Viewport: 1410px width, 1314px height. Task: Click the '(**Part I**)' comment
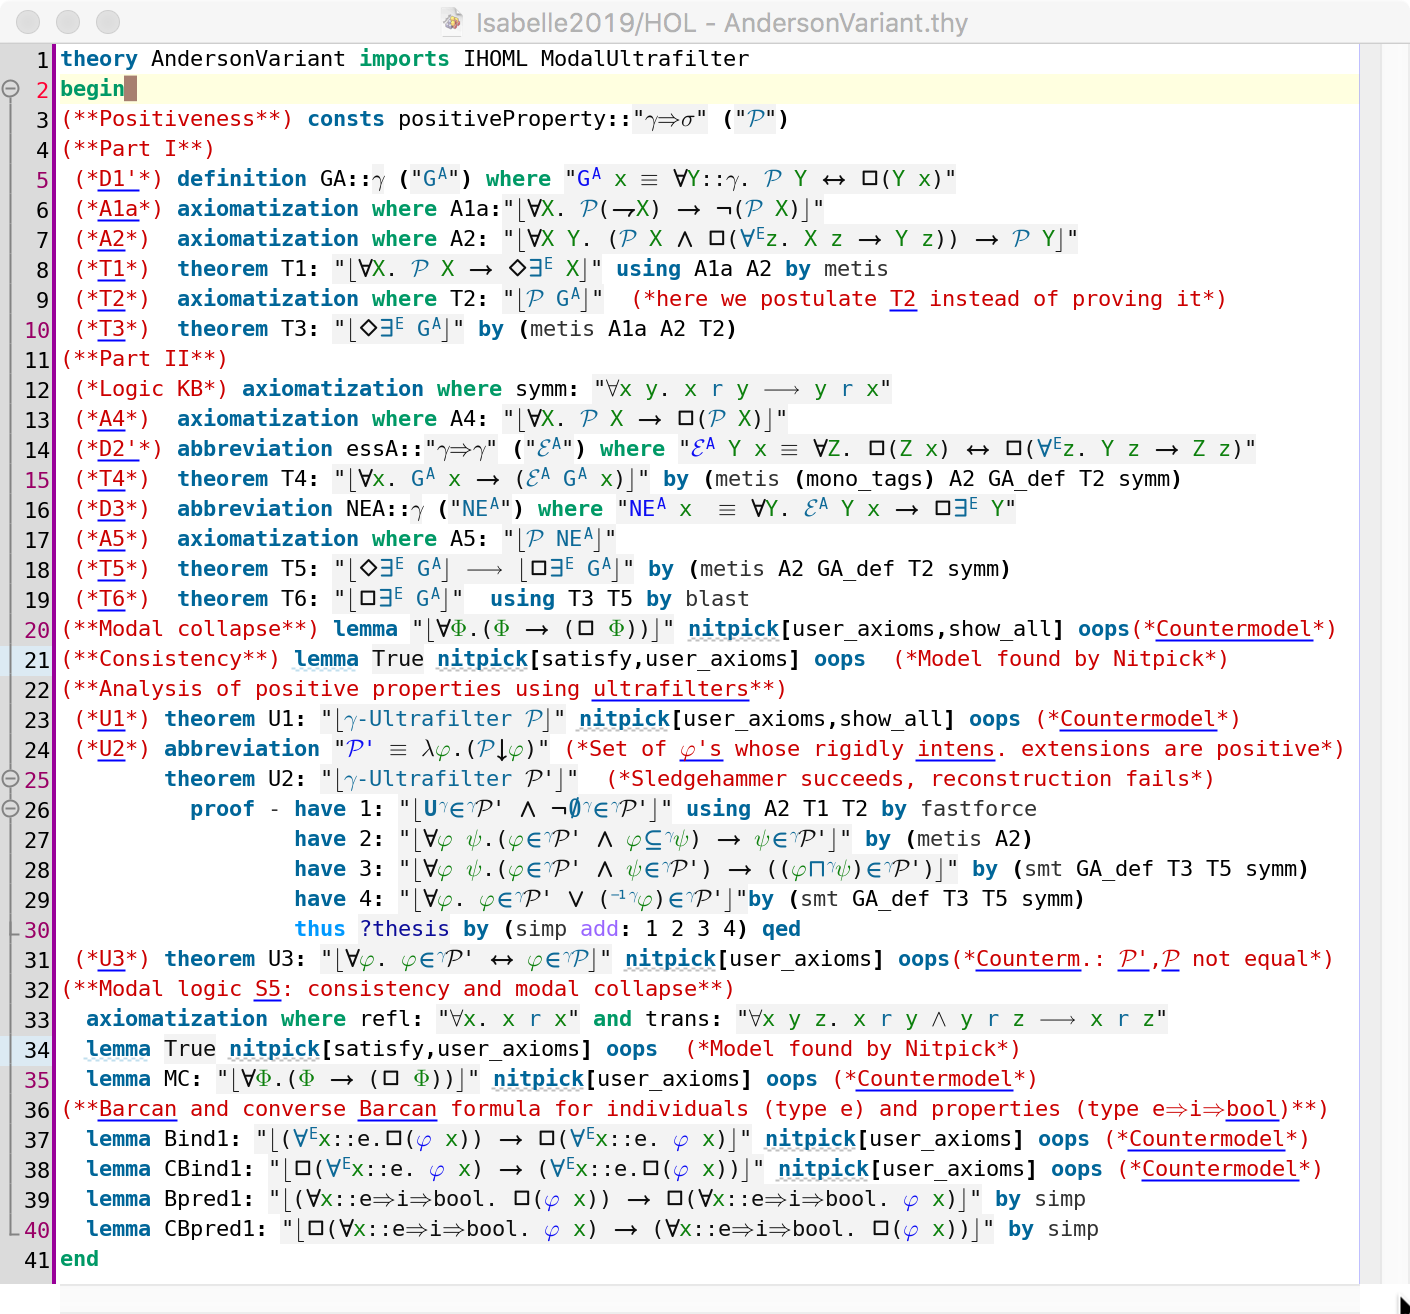click(138, 149)
